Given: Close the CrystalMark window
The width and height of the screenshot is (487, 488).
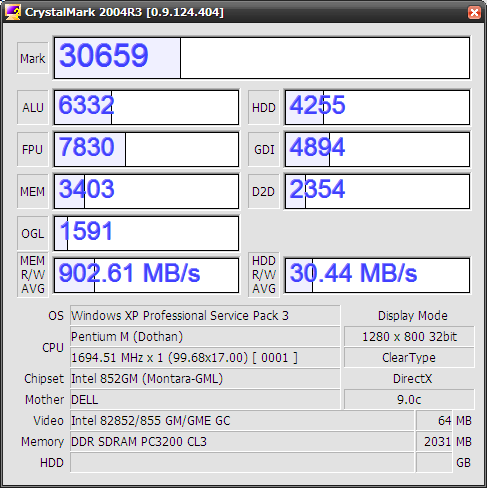Looking at the screenshot, I should [x=474, y=13].
